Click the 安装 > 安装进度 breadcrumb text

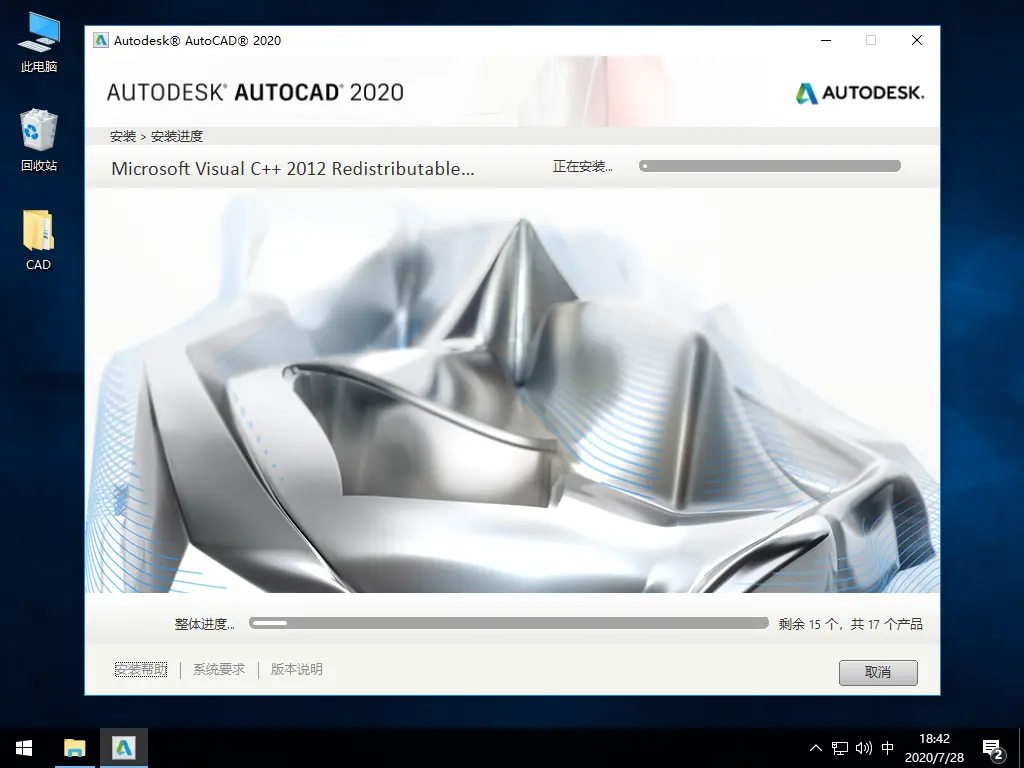click(157, 136)
